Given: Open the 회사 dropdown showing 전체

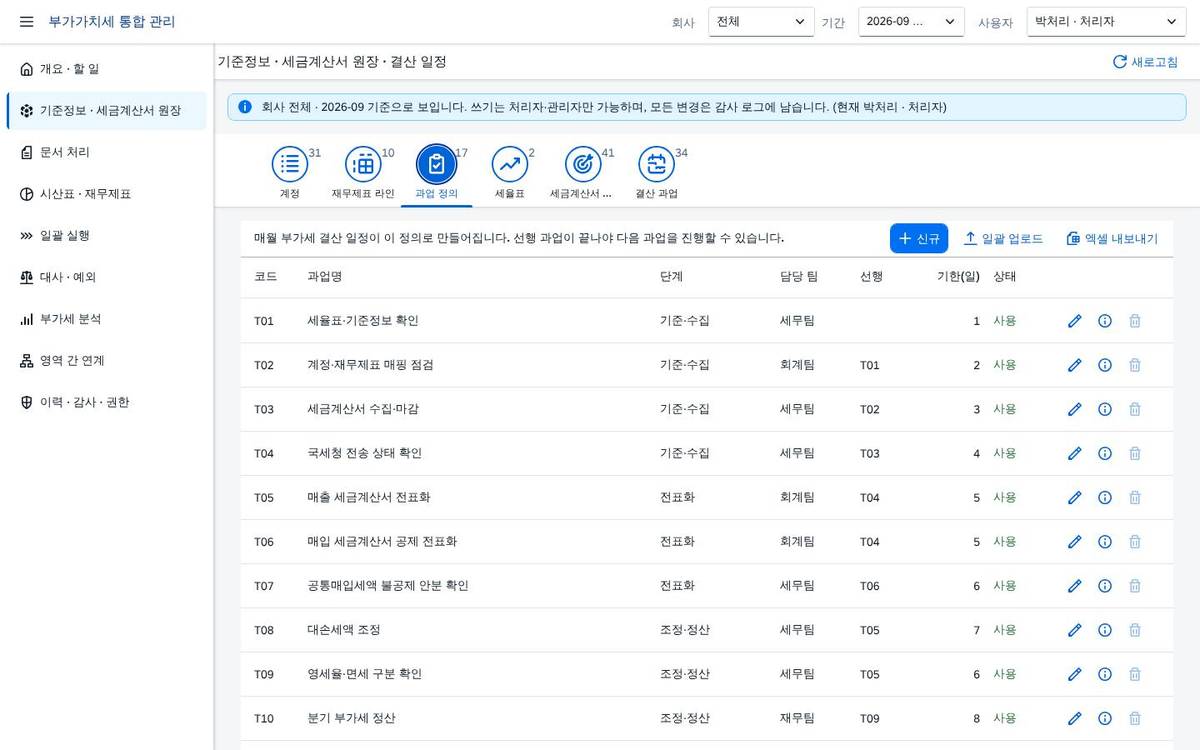Looking at the screenshot, I should (x=761, y=21).
